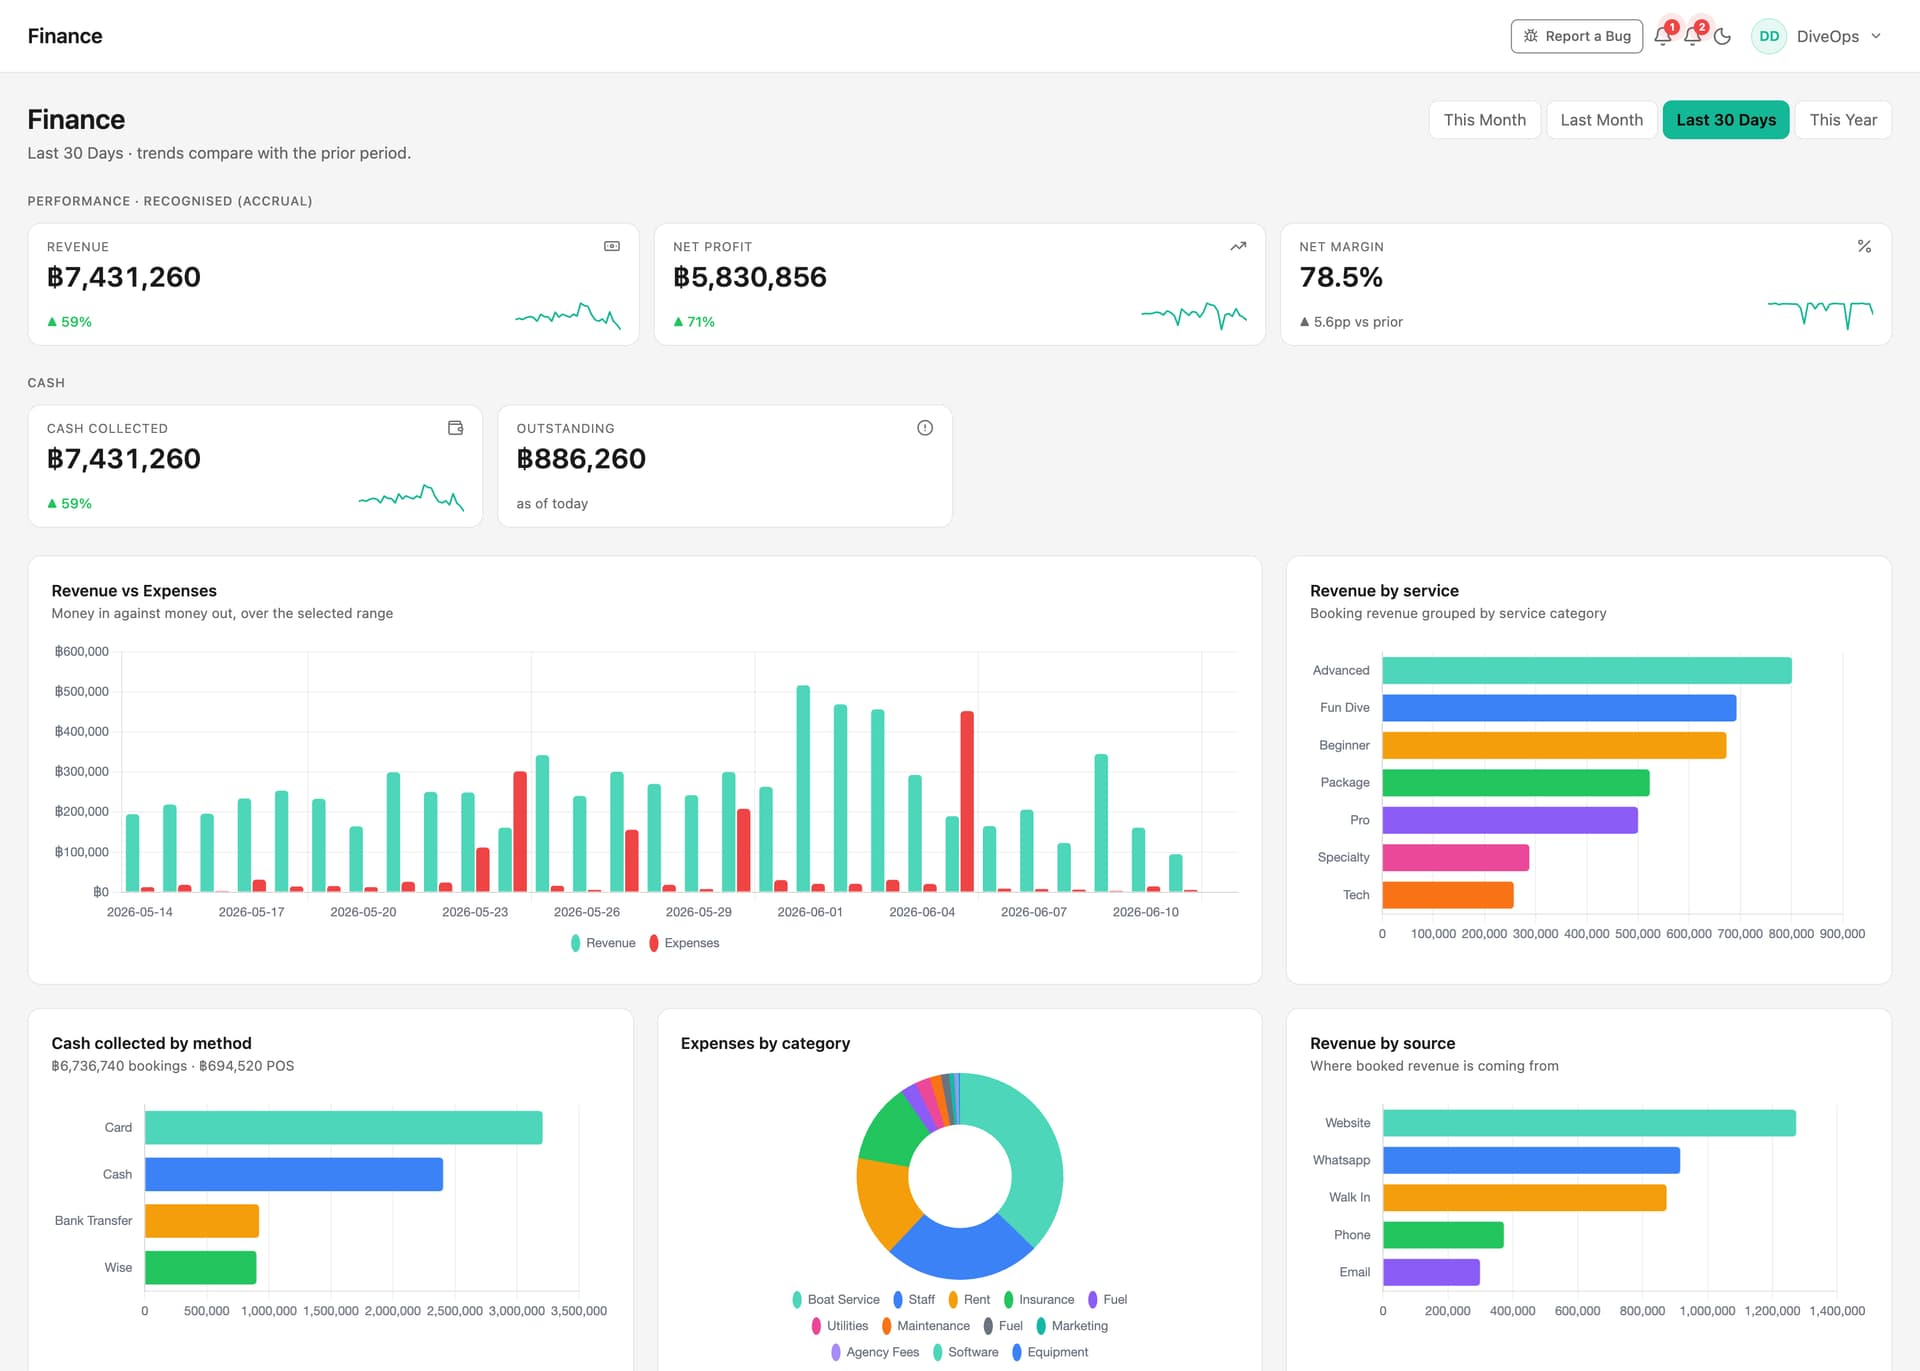Click the Card bar in cash collected chart
This screenshot has width=1920, height=1371.
344,1127
